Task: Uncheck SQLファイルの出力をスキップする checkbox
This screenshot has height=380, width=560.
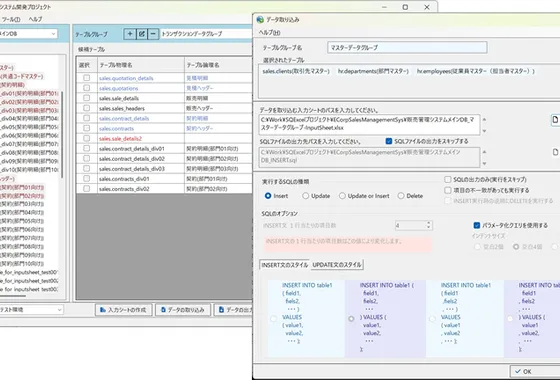Action: click(x=389, y=141)
